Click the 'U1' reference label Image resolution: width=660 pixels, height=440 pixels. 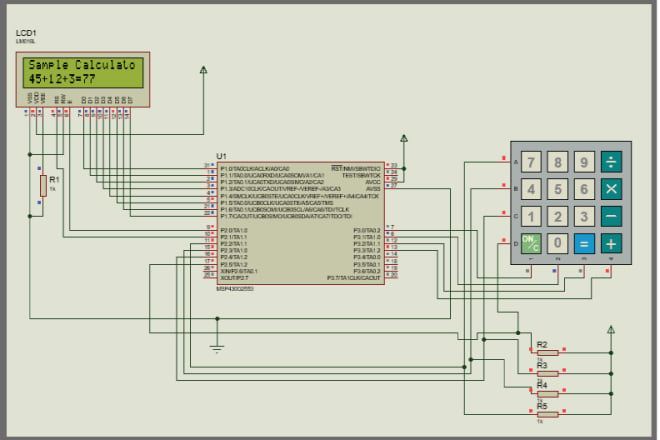[x=221, y=156]
